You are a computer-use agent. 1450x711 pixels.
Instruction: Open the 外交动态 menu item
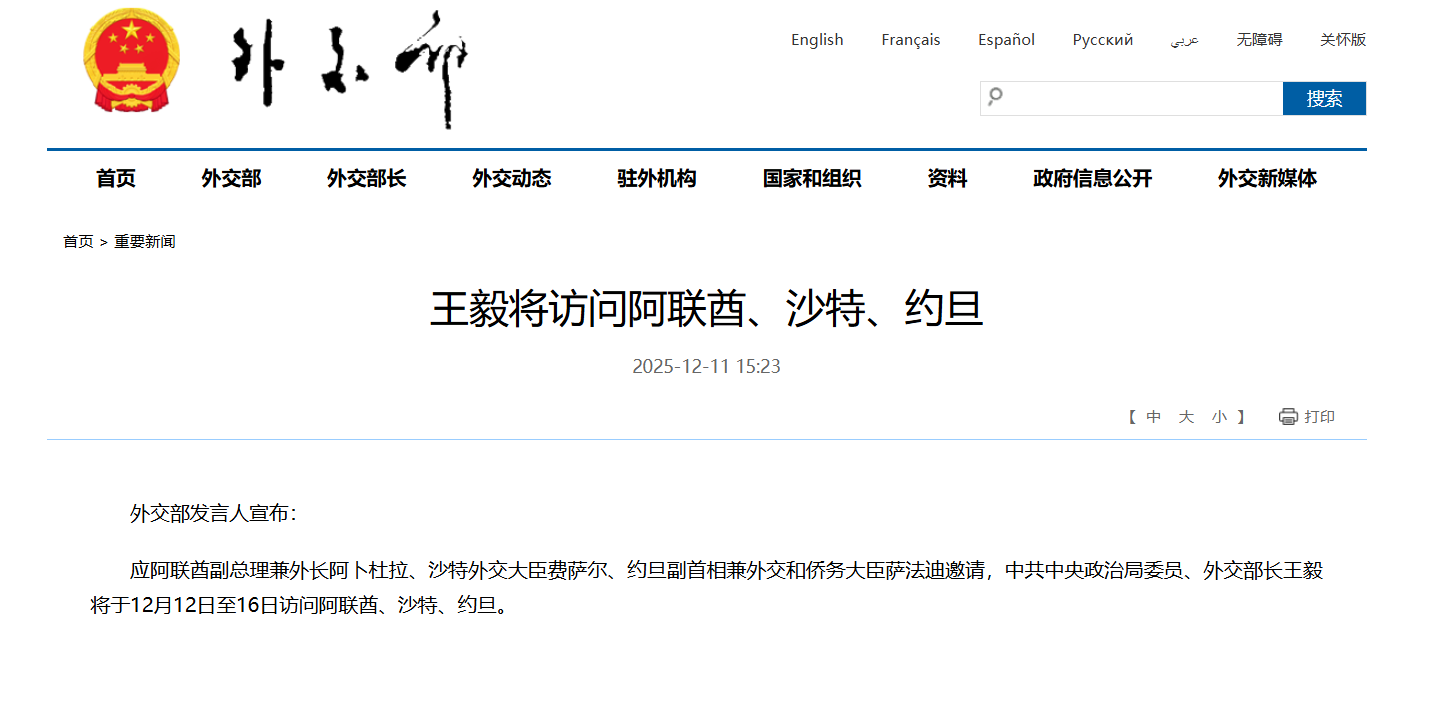tap(511, 179)
